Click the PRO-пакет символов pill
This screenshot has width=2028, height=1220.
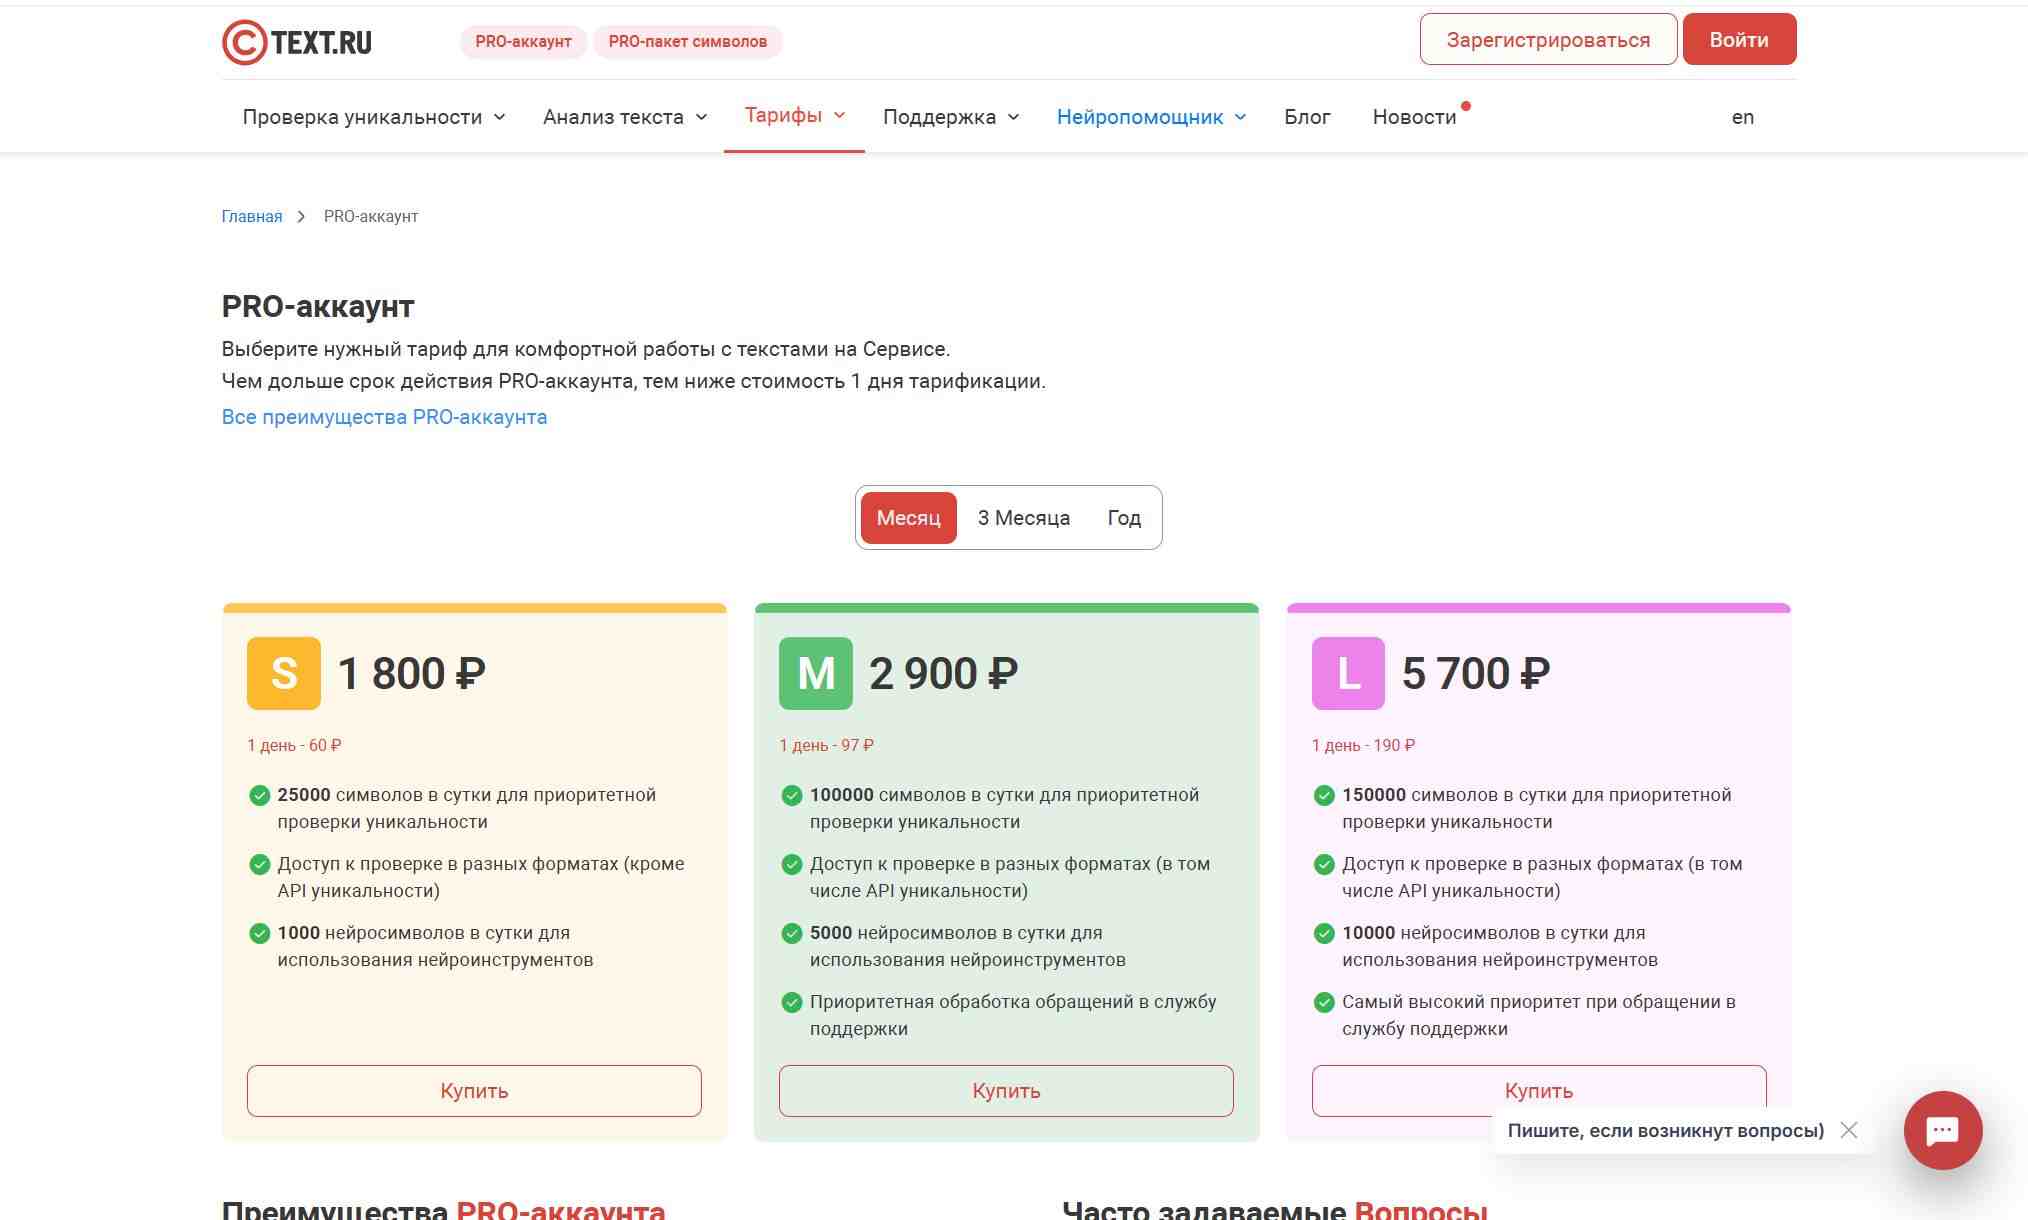(687, 42)
